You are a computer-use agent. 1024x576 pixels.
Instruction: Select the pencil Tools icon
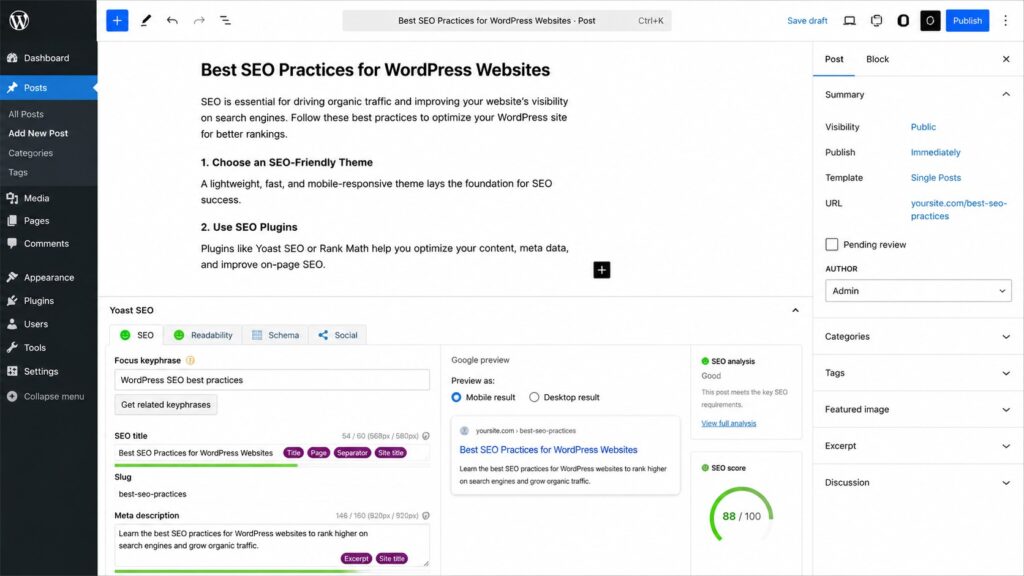[x=146, y=20]
